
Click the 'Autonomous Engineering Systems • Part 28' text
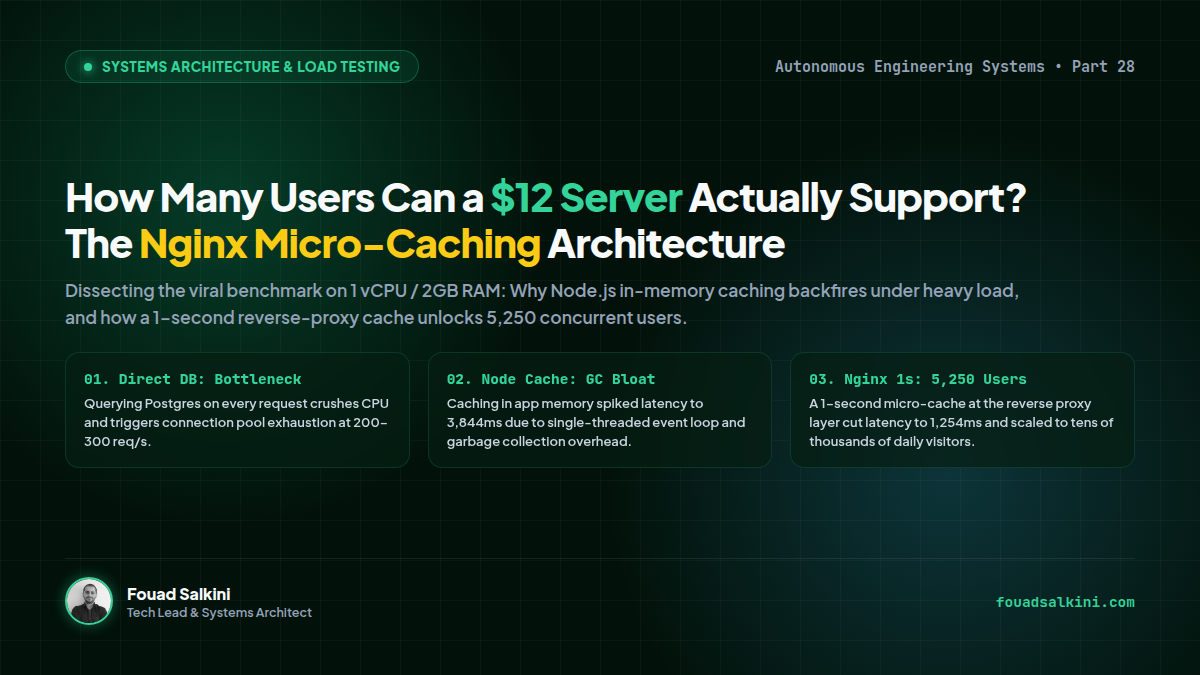(x=955, y=67)
